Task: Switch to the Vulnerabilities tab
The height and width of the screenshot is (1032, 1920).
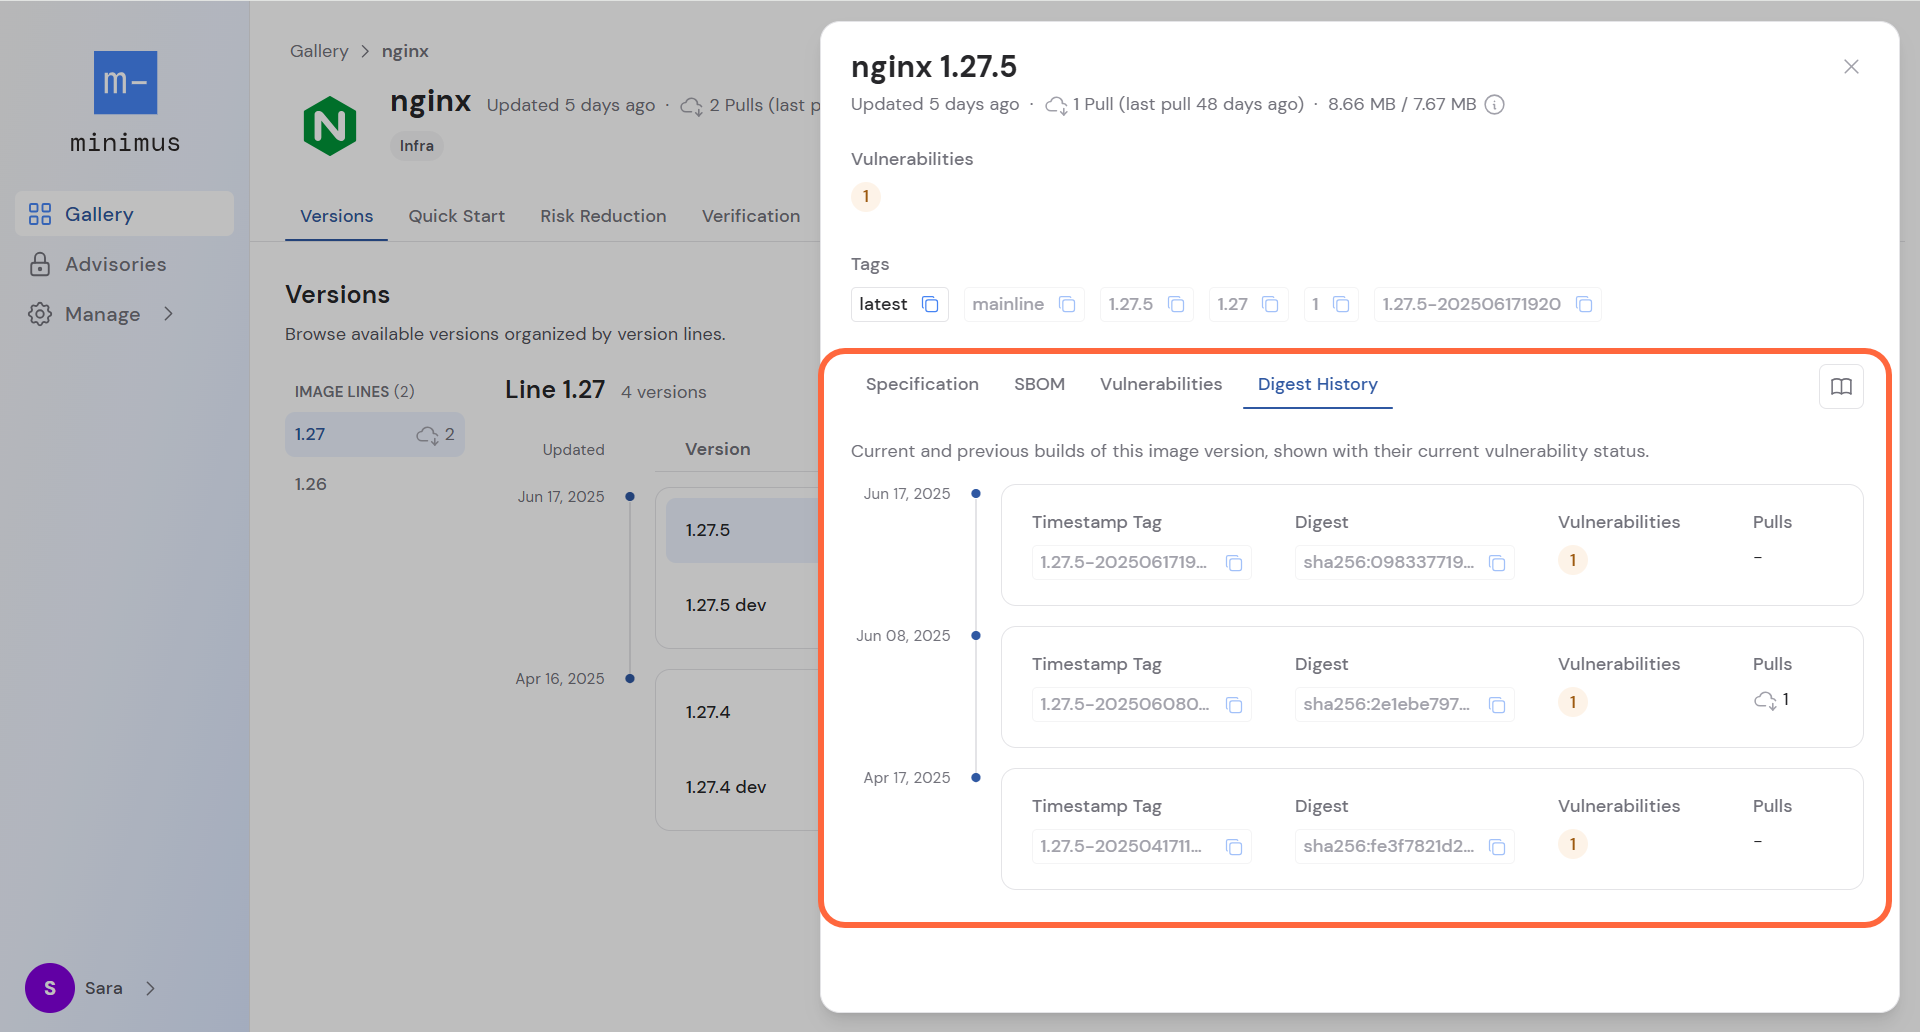Action: (x=1161, y=384)
